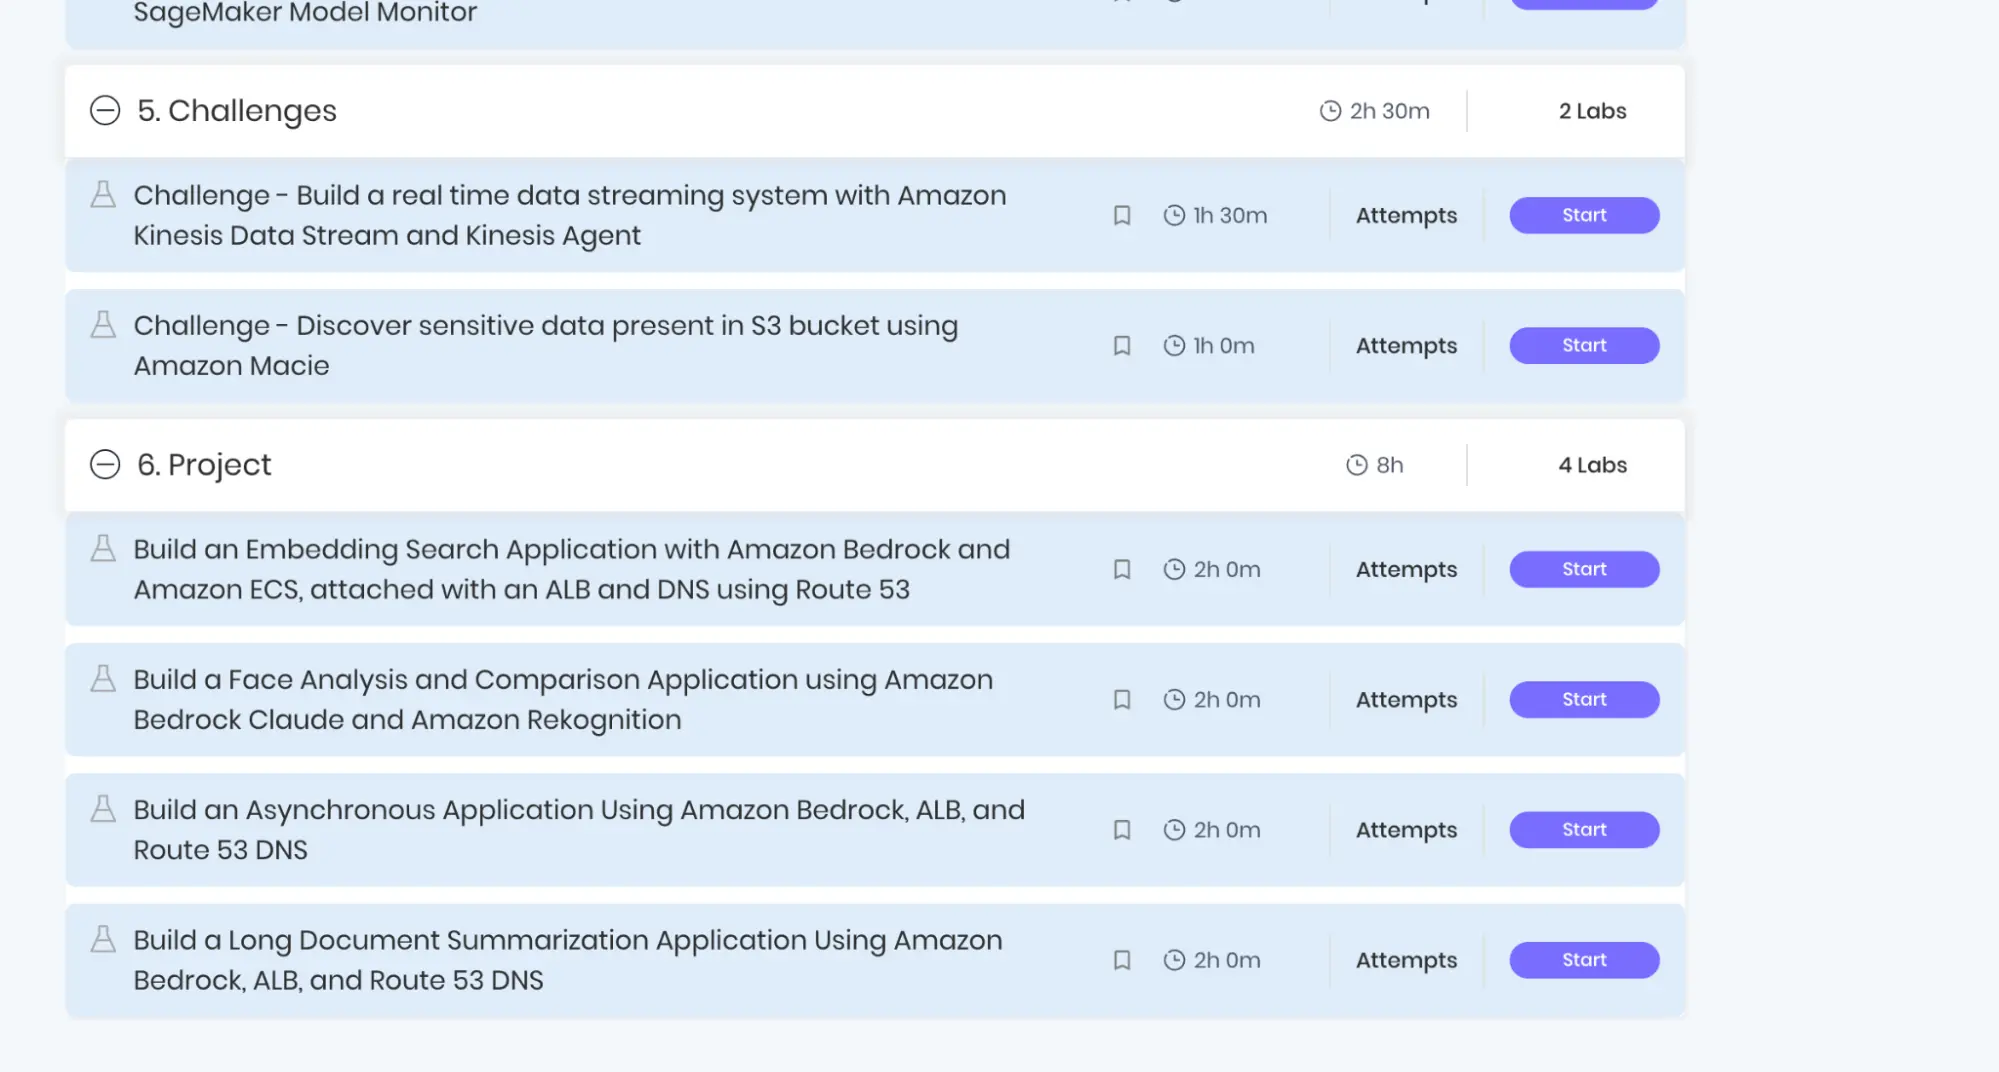
Task: Click the '5. Challenges' heading text
Action: coord(237,111)
